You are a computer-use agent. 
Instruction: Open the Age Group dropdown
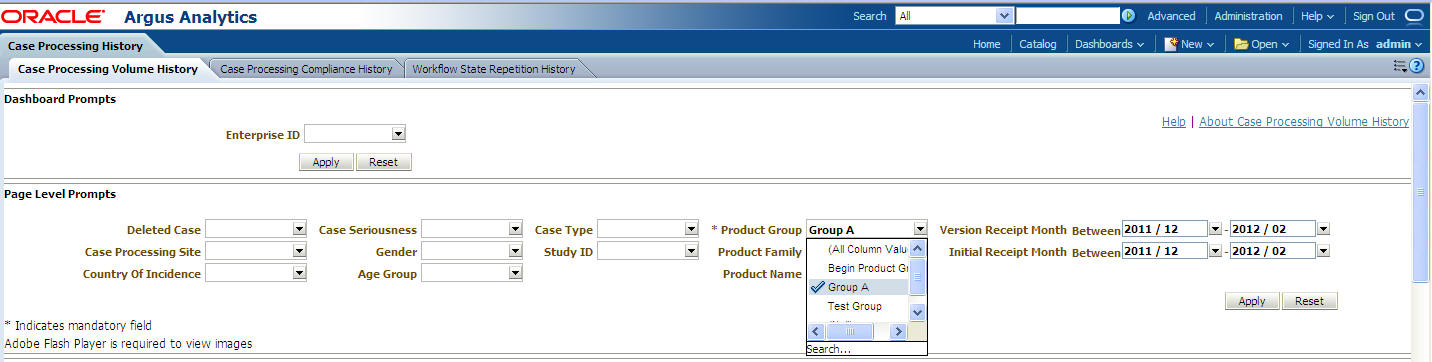(x=515, y=273)
